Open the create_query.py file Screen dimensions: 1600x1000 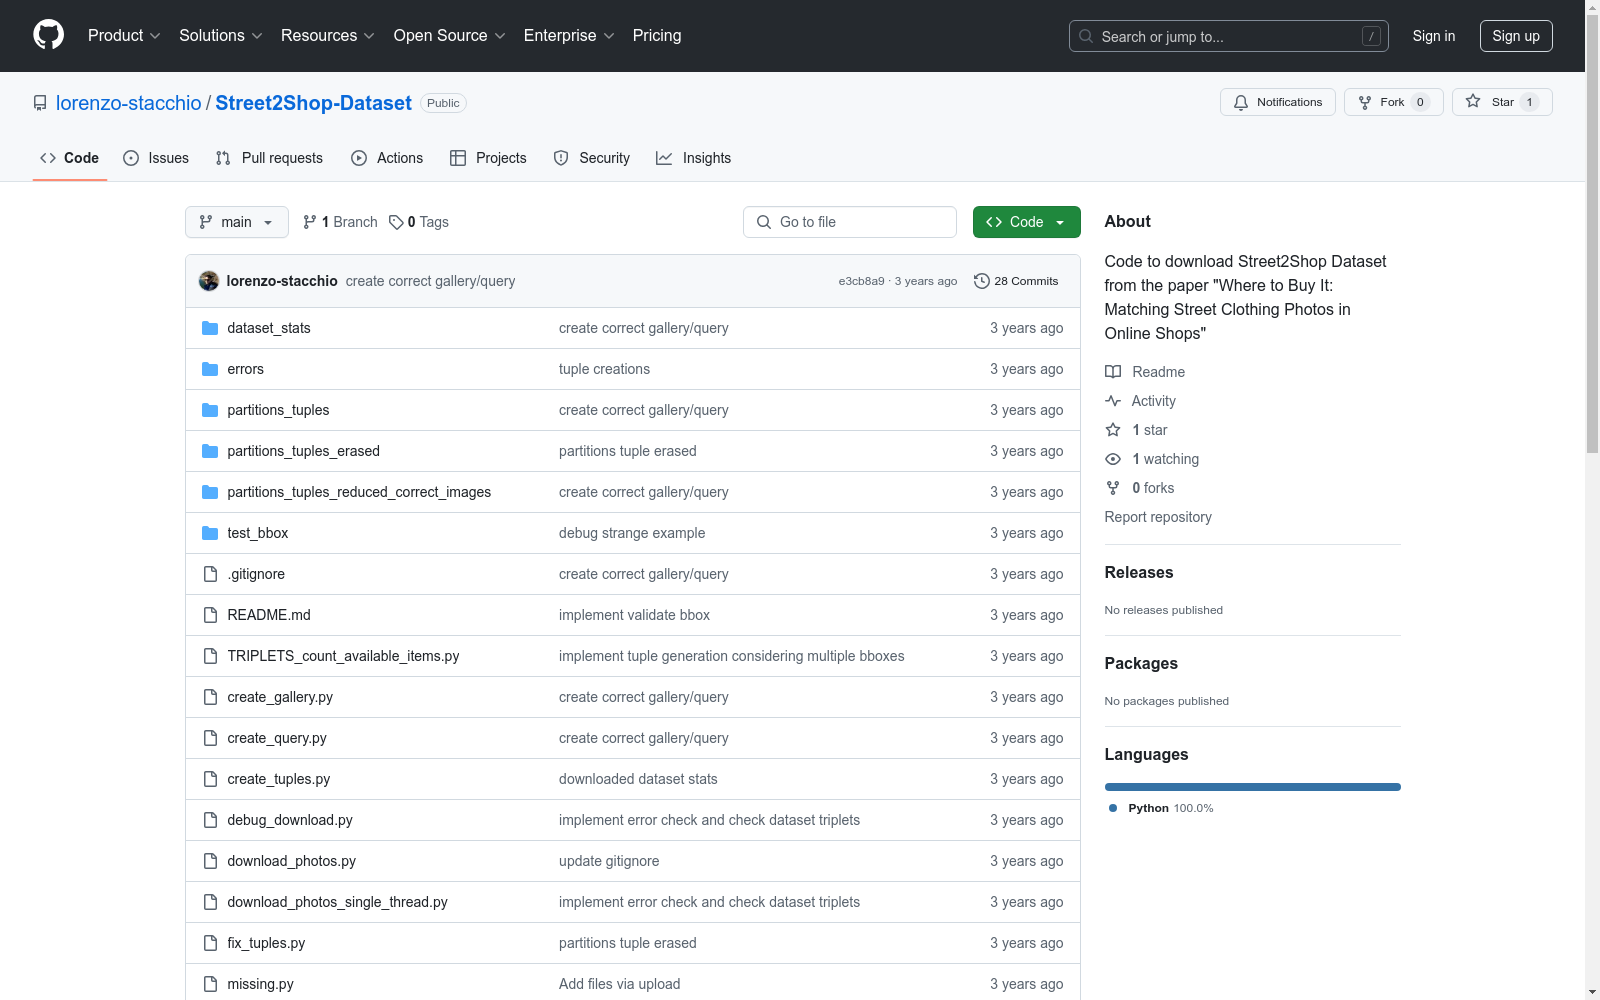(277, 738)
